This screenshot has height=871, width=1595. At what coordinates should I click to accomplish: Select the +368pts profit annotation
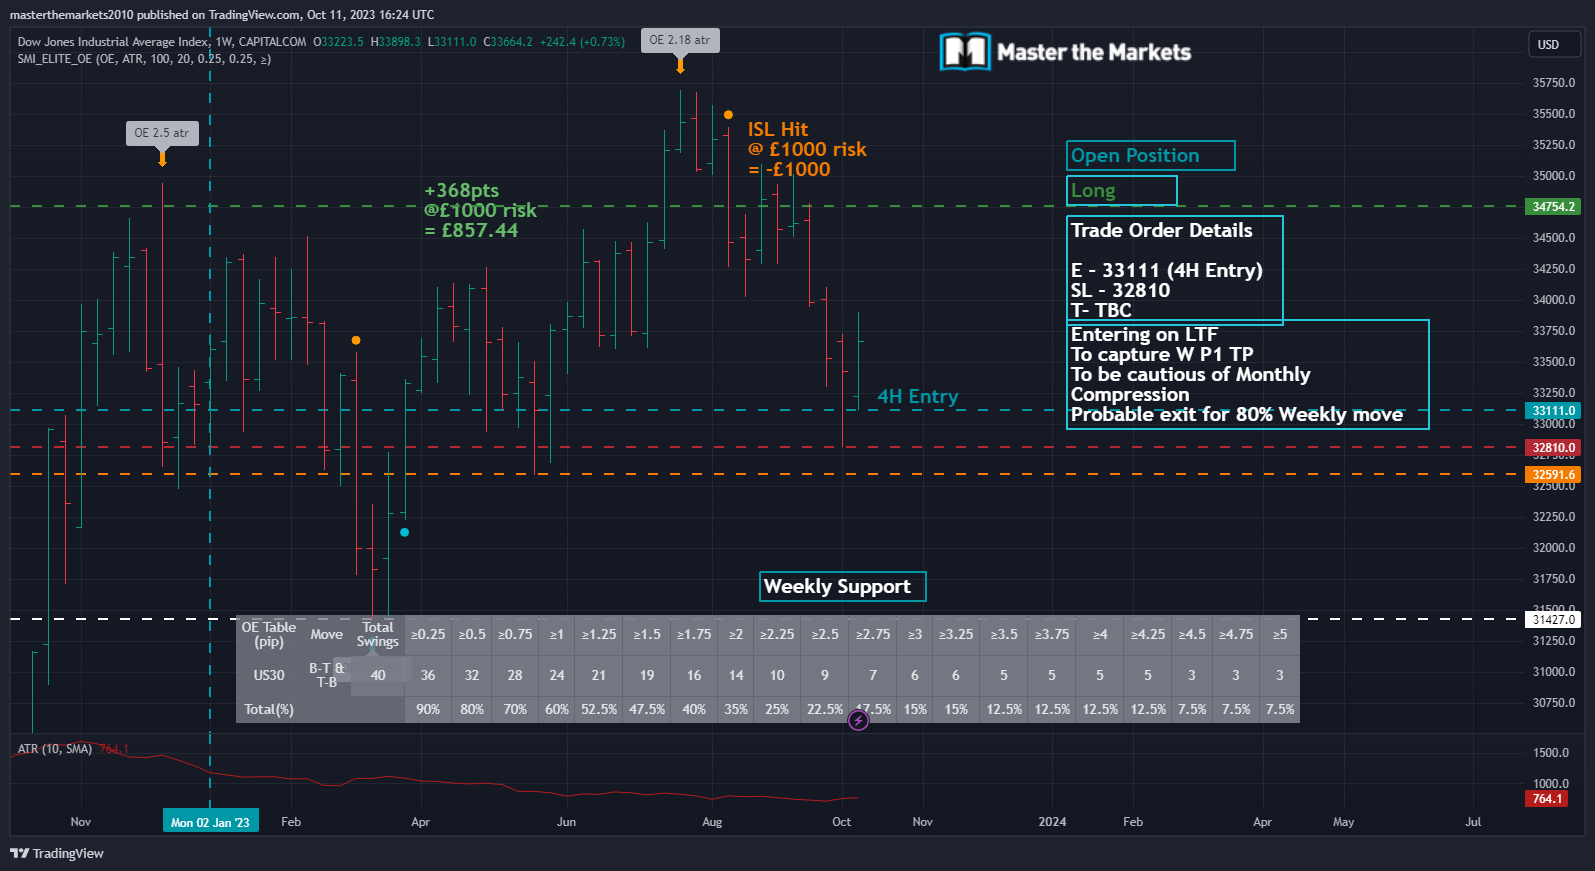pos(480,210)
